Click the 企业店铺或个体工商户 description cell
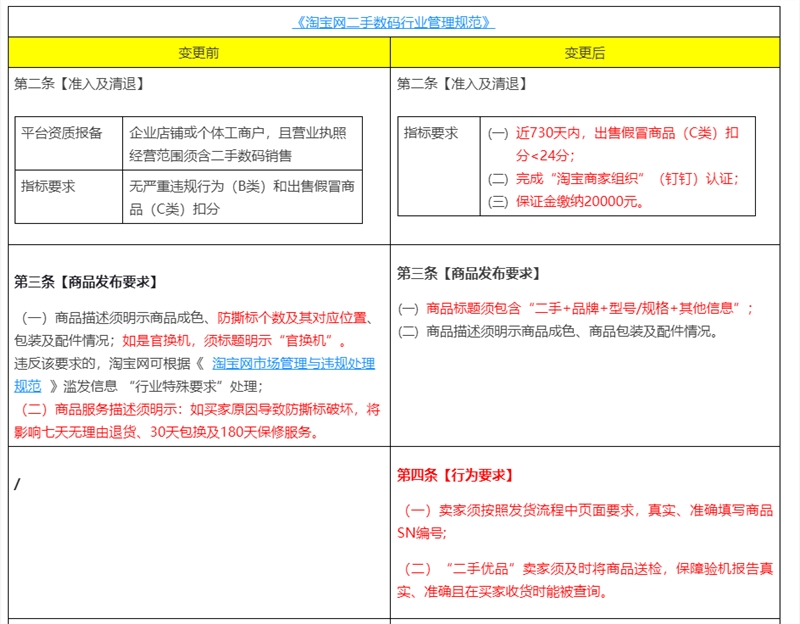Screen dimensions: 800x624 pyautogui.click(x=242, y=143)
